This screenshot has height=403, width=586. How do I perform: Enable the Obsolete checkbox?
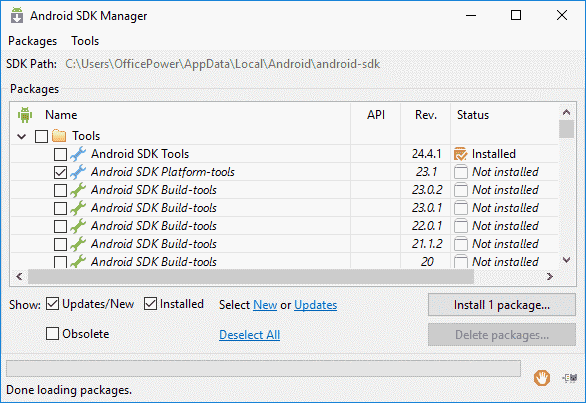[52, 333]
